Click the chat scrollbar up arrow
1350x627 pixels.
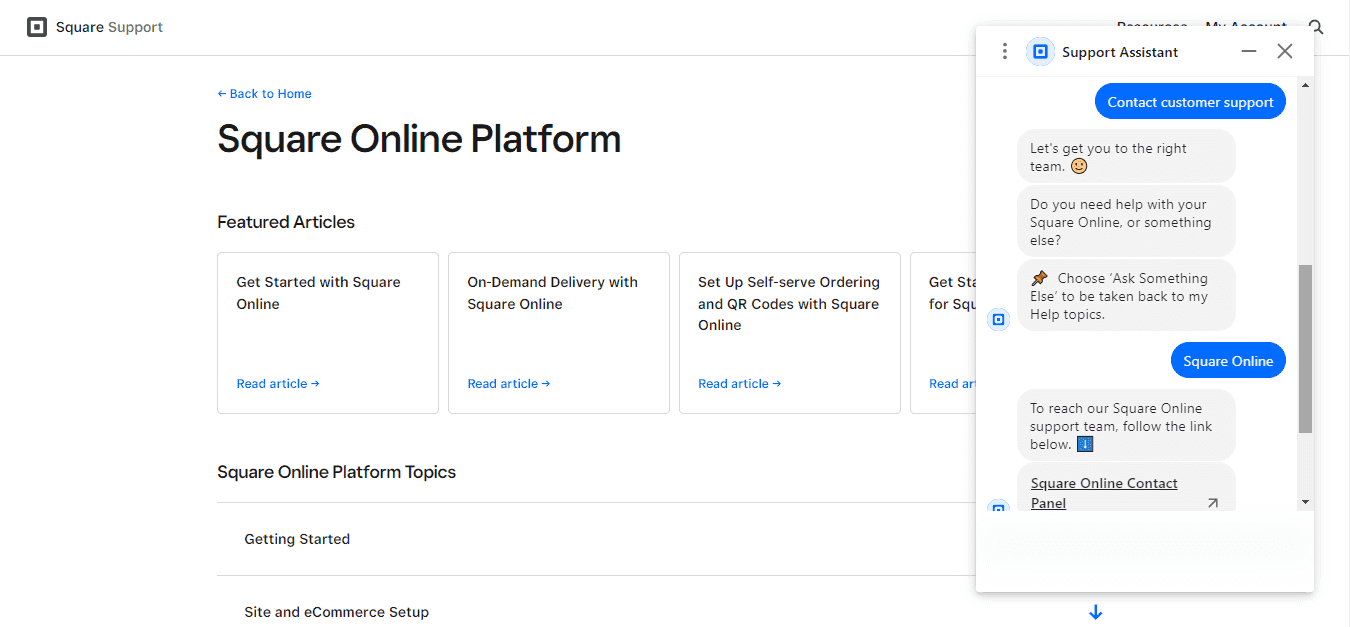[x=1305, y=86]
